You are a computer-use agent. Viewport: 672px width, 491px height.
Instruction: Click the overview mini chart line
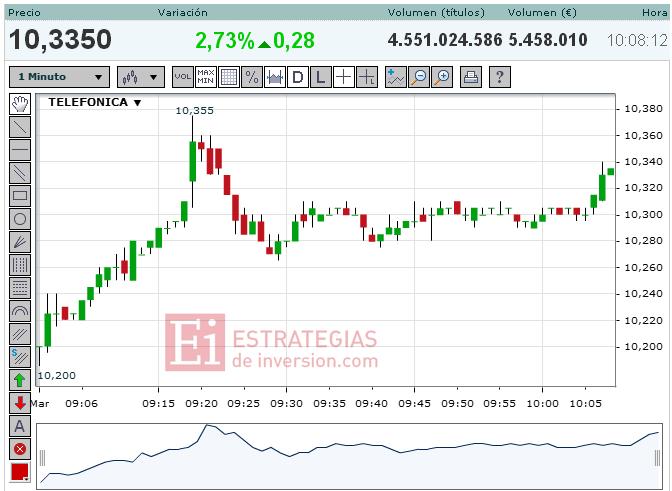(349, 456)
